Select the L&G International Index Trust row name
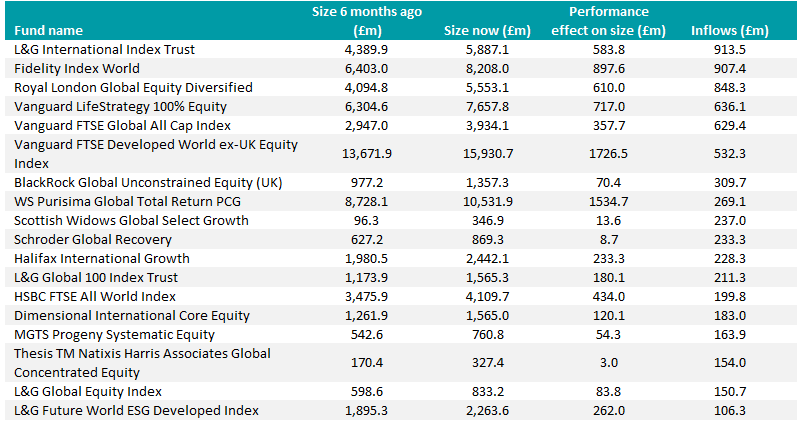Viewport: 809px width, 426px height. click(x=105, y=49)
